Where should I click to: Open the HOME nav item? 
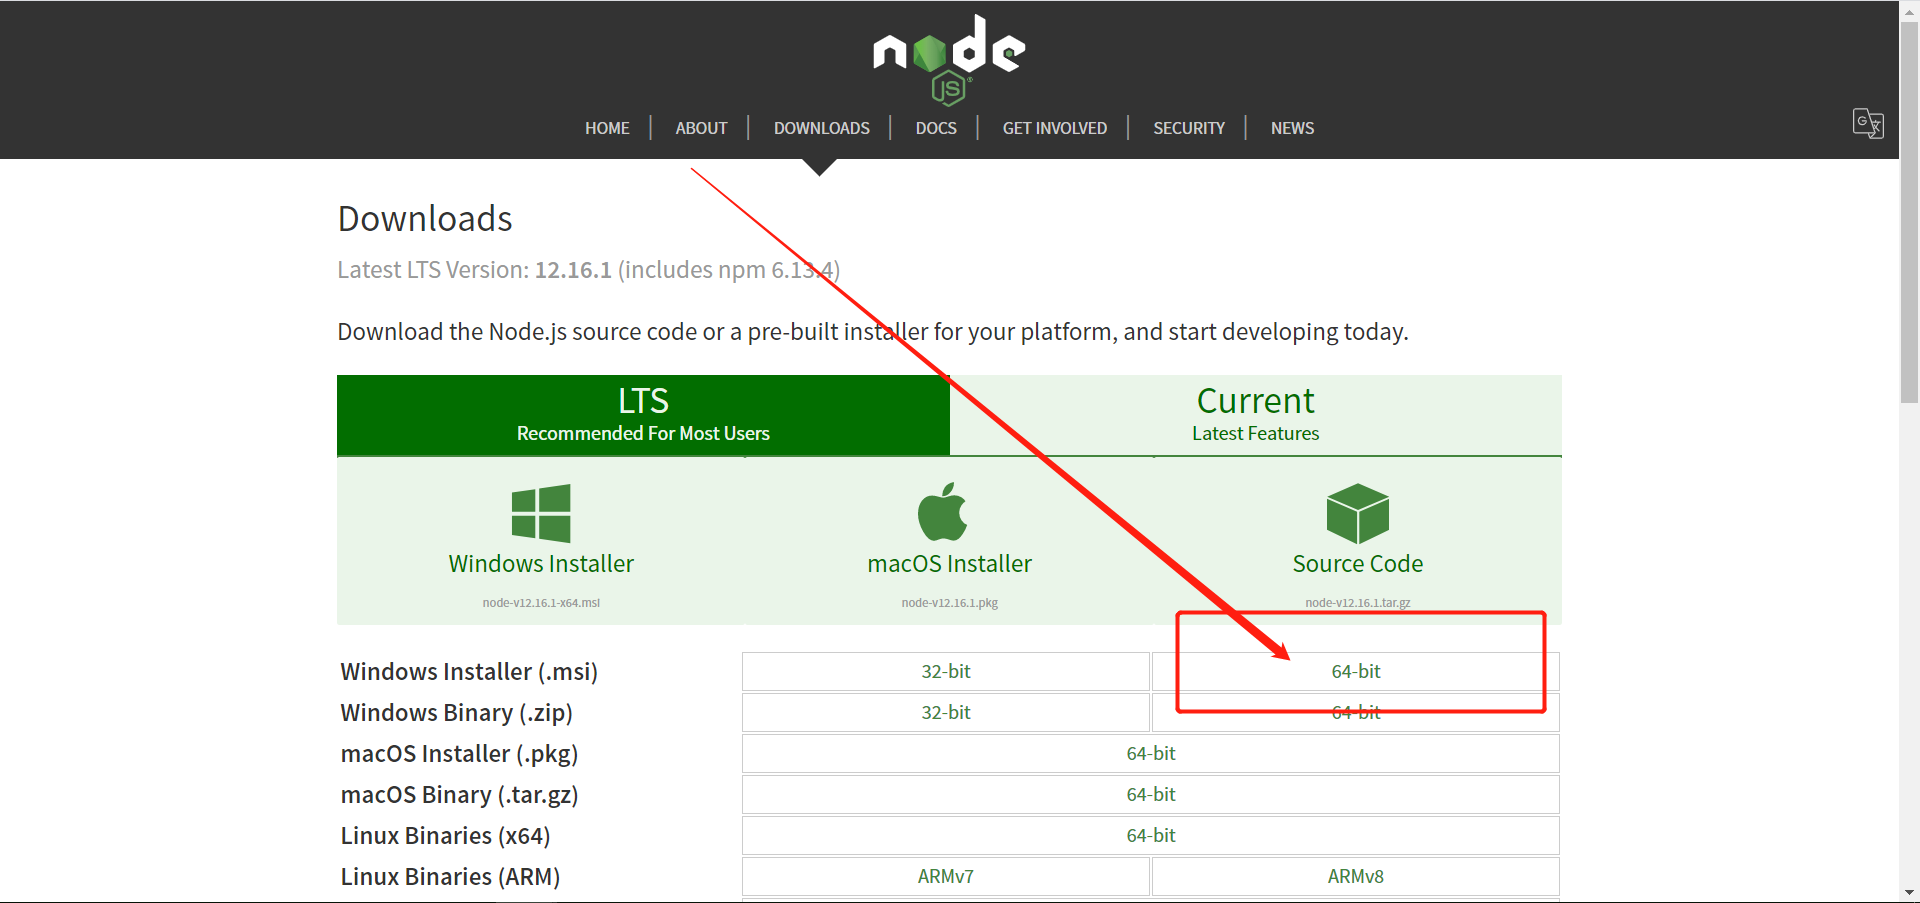(607, 128)
